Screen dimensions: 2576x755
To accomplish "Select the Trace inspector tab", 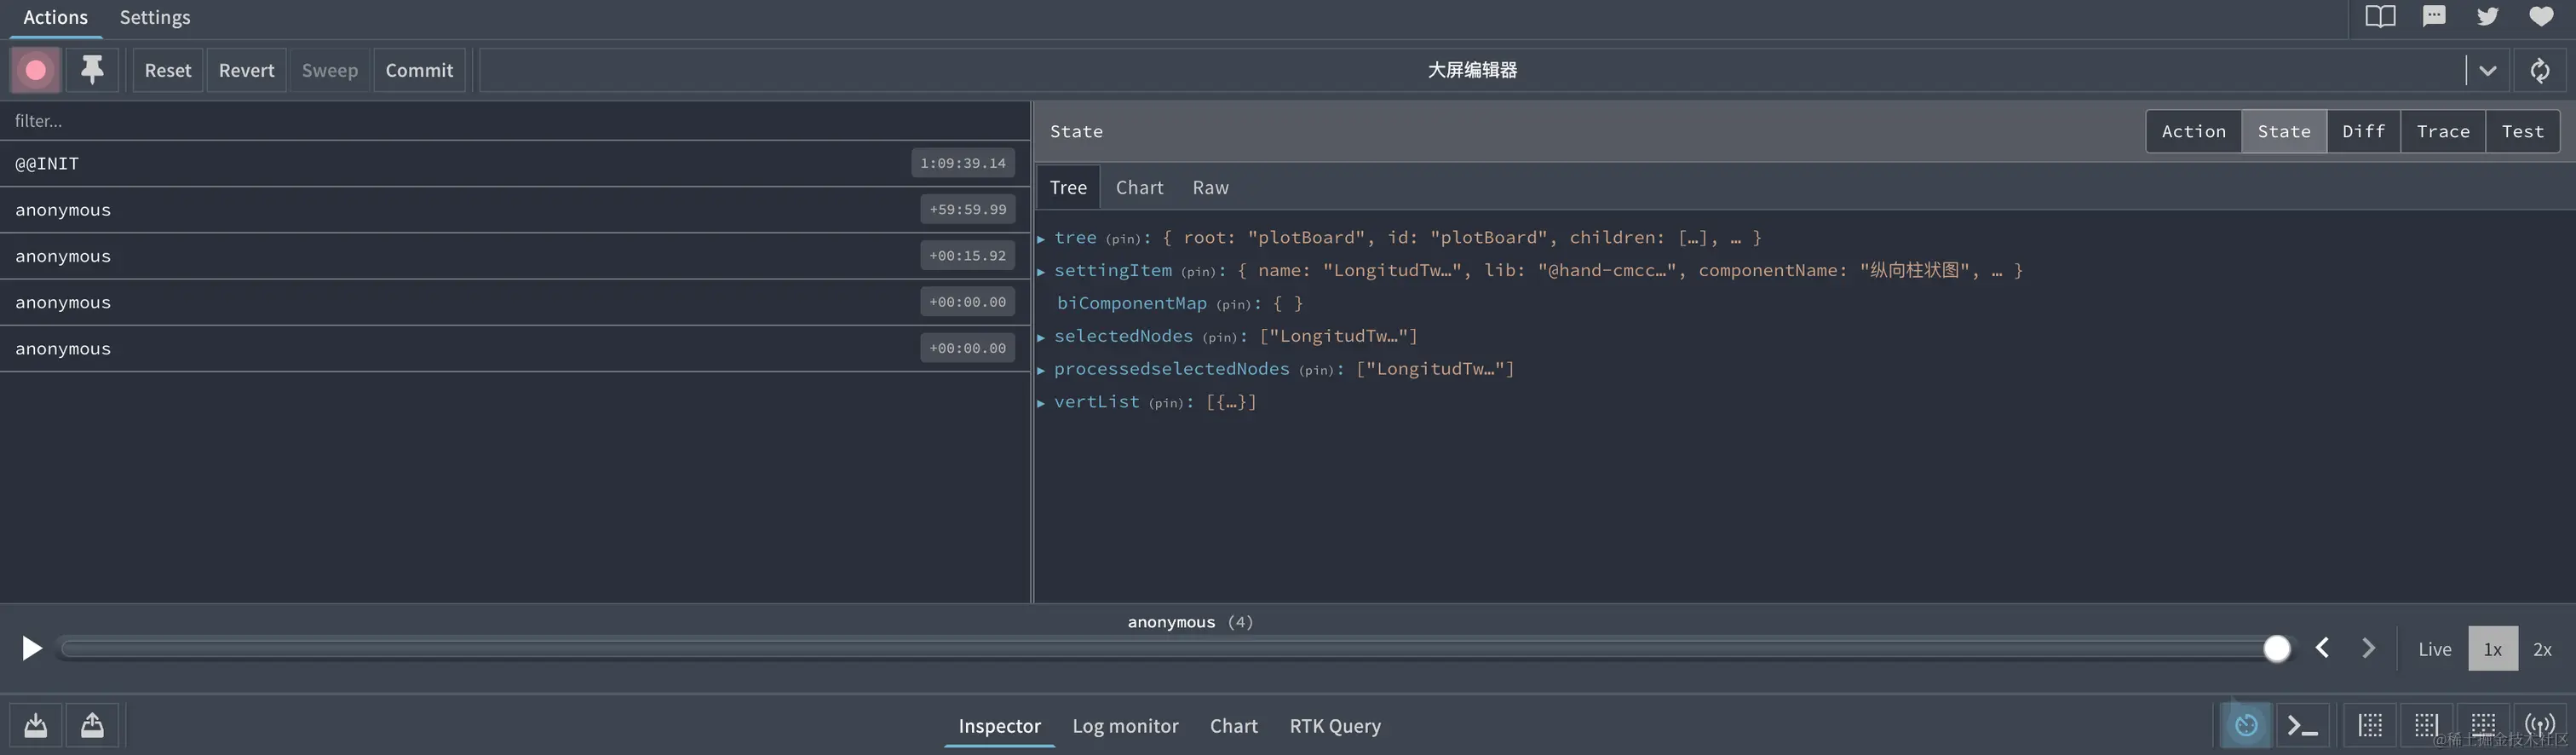I will point(2443,131).
